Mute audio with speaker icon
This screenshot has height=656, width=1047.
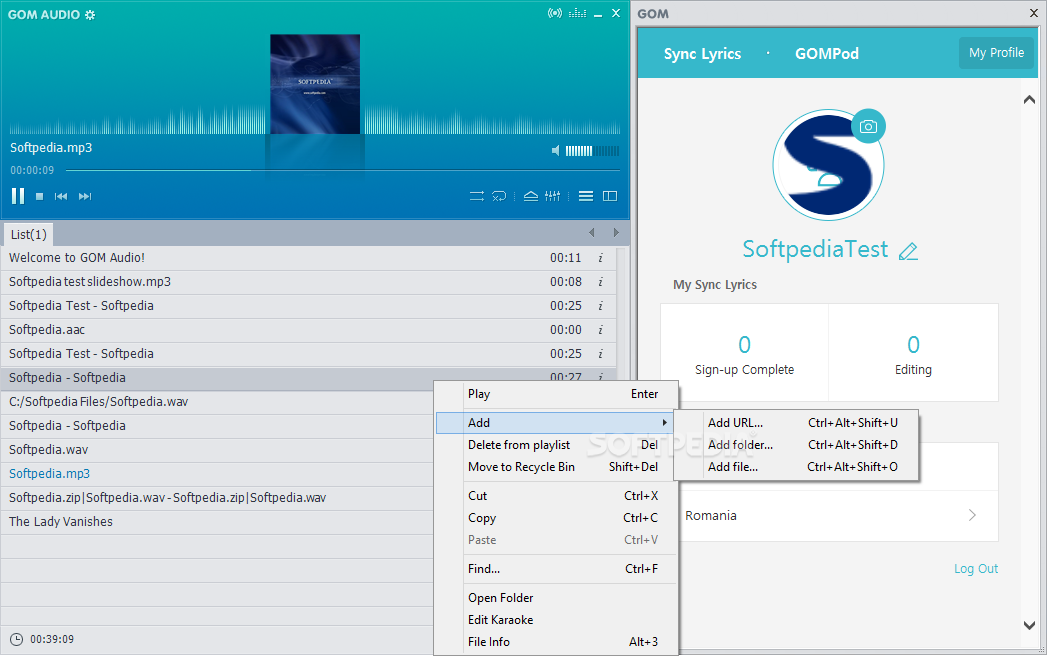tap(556, 151)
